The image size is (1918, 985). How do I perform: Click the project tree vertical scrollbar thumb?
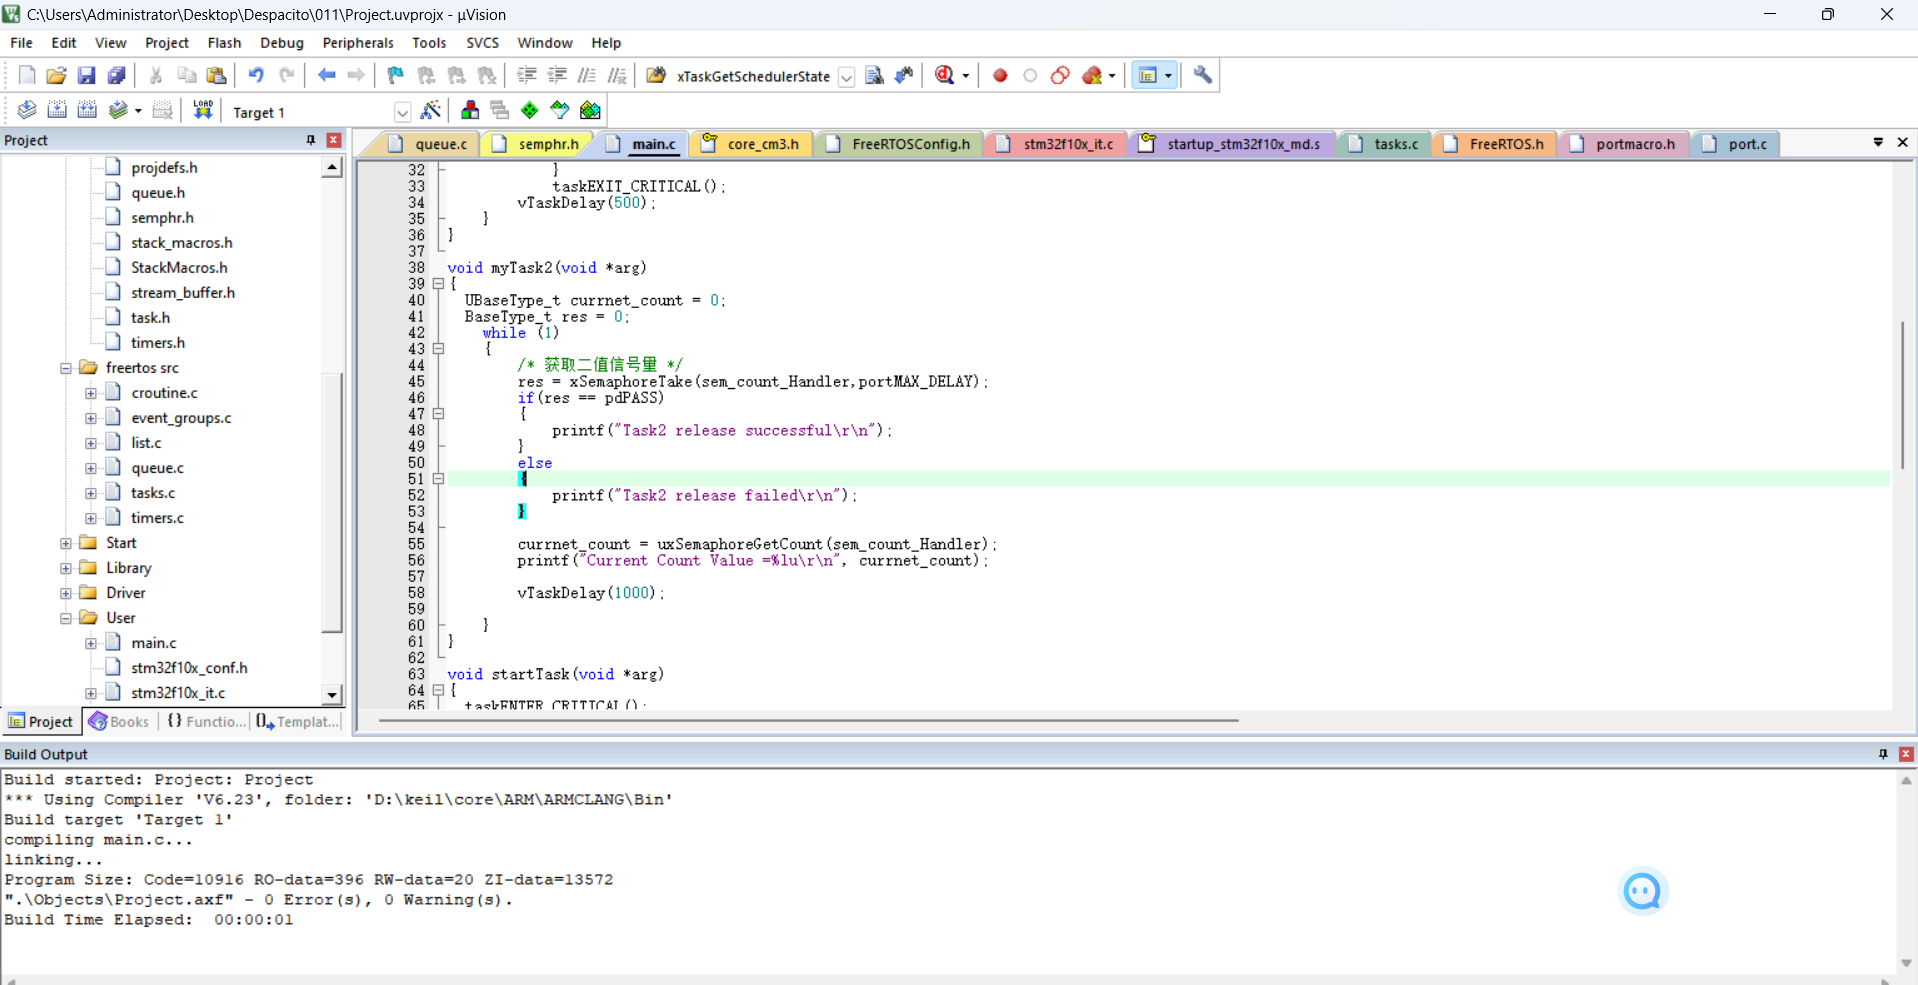click(332, 502)
